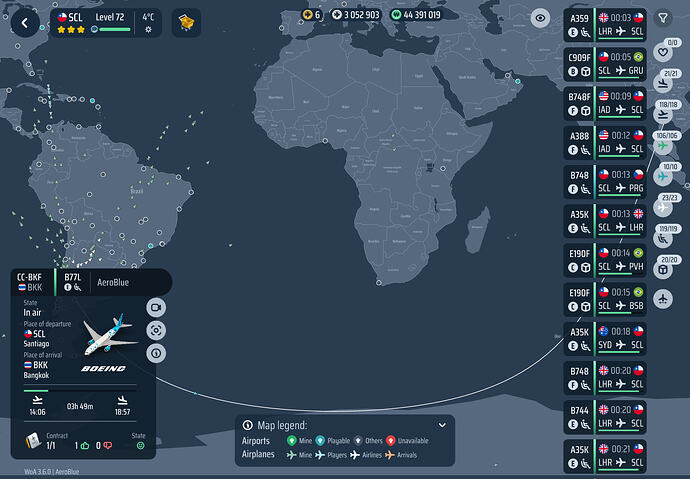Select B744 LHR to SCL flight
This screenshot has height=479, width=690.
coord(605,417)
